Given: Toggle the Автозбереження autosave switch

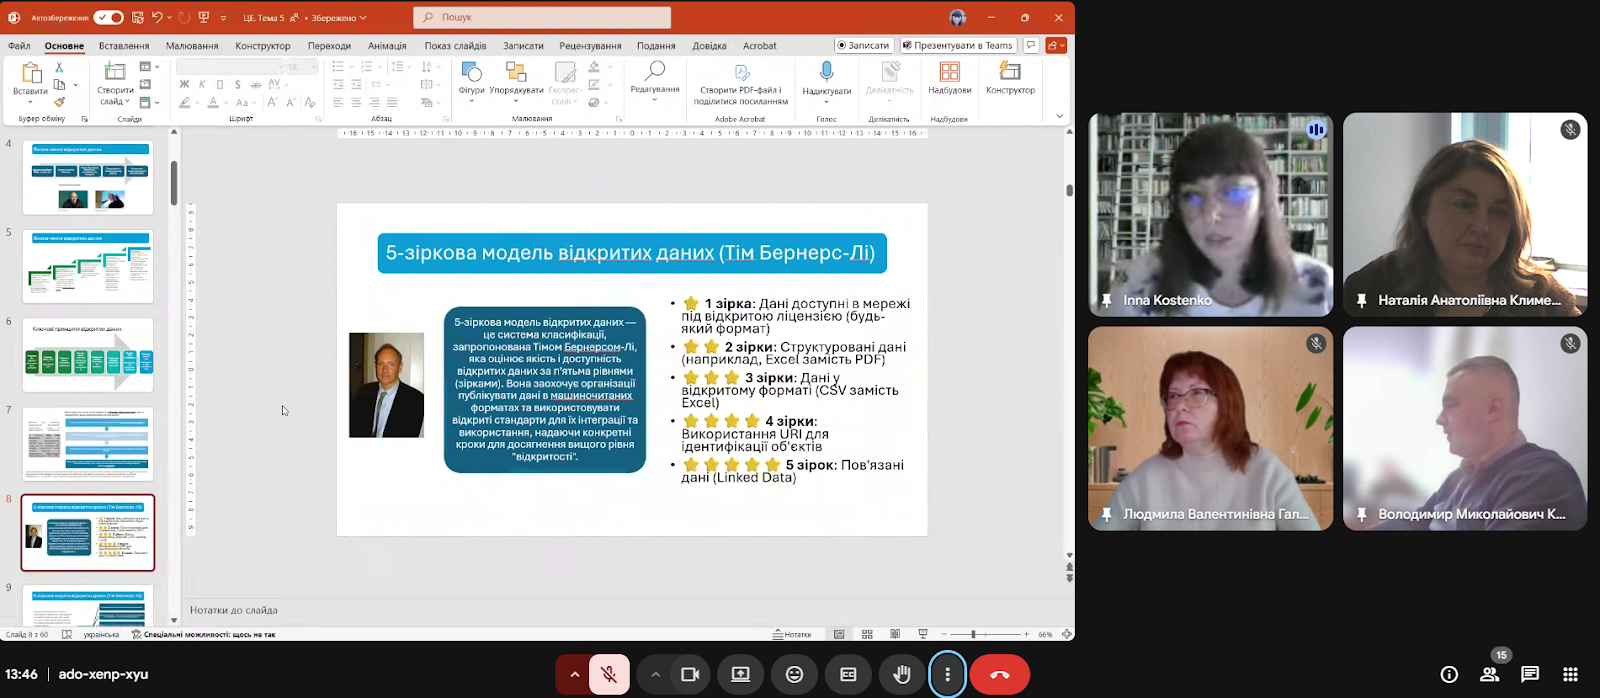Looking at the screenshot, I should 108,17.
